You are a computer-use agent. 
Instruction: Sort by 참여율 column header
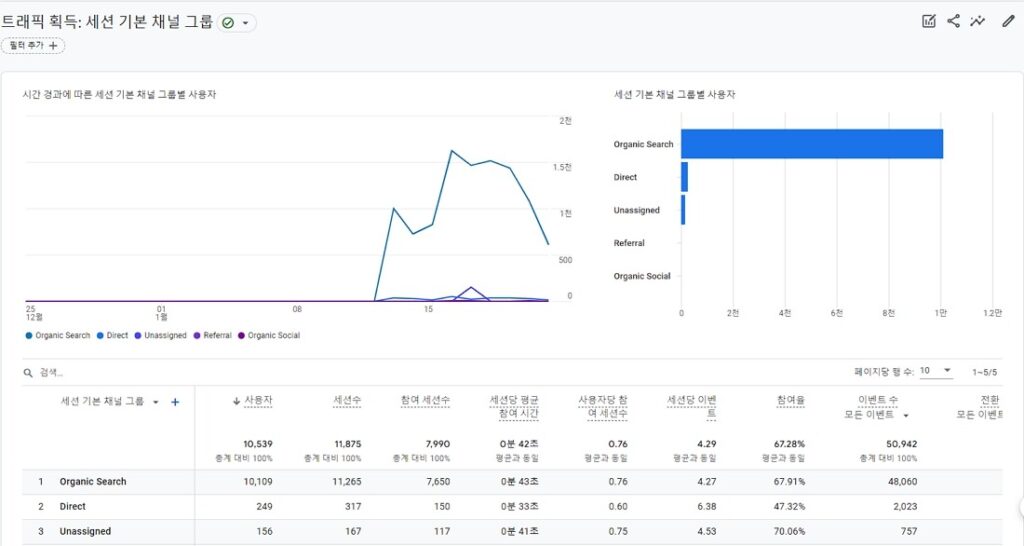click(x=791, y=400)
